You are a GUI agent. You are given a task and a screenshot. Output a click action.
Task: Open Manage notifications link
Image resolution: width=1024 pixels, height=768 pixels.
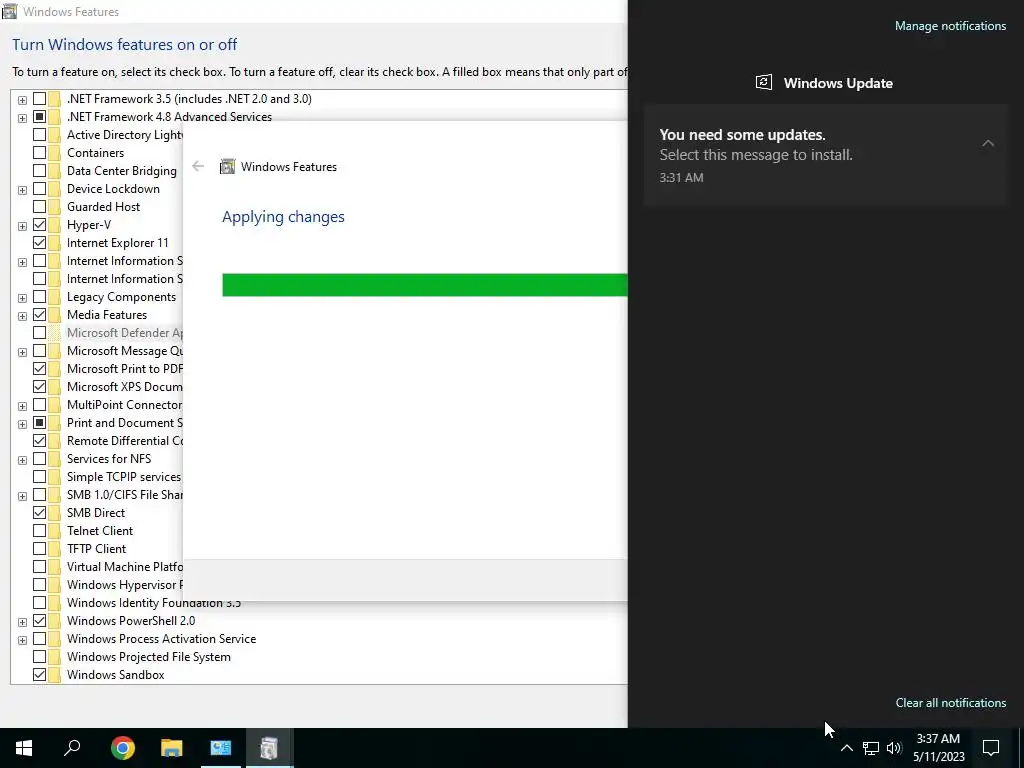coord(950,26)
